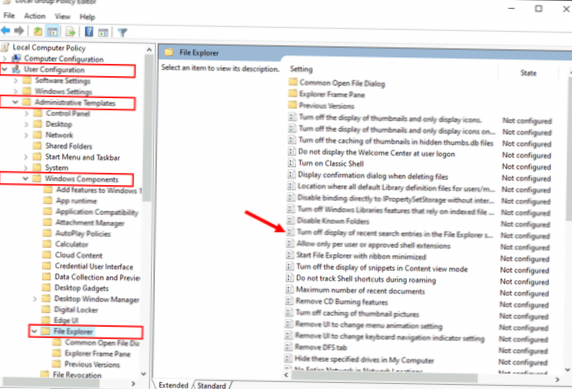Click the Cloud Content folder icon in tree
This screenshot has width=572, height=389.
tap(47, 255)
